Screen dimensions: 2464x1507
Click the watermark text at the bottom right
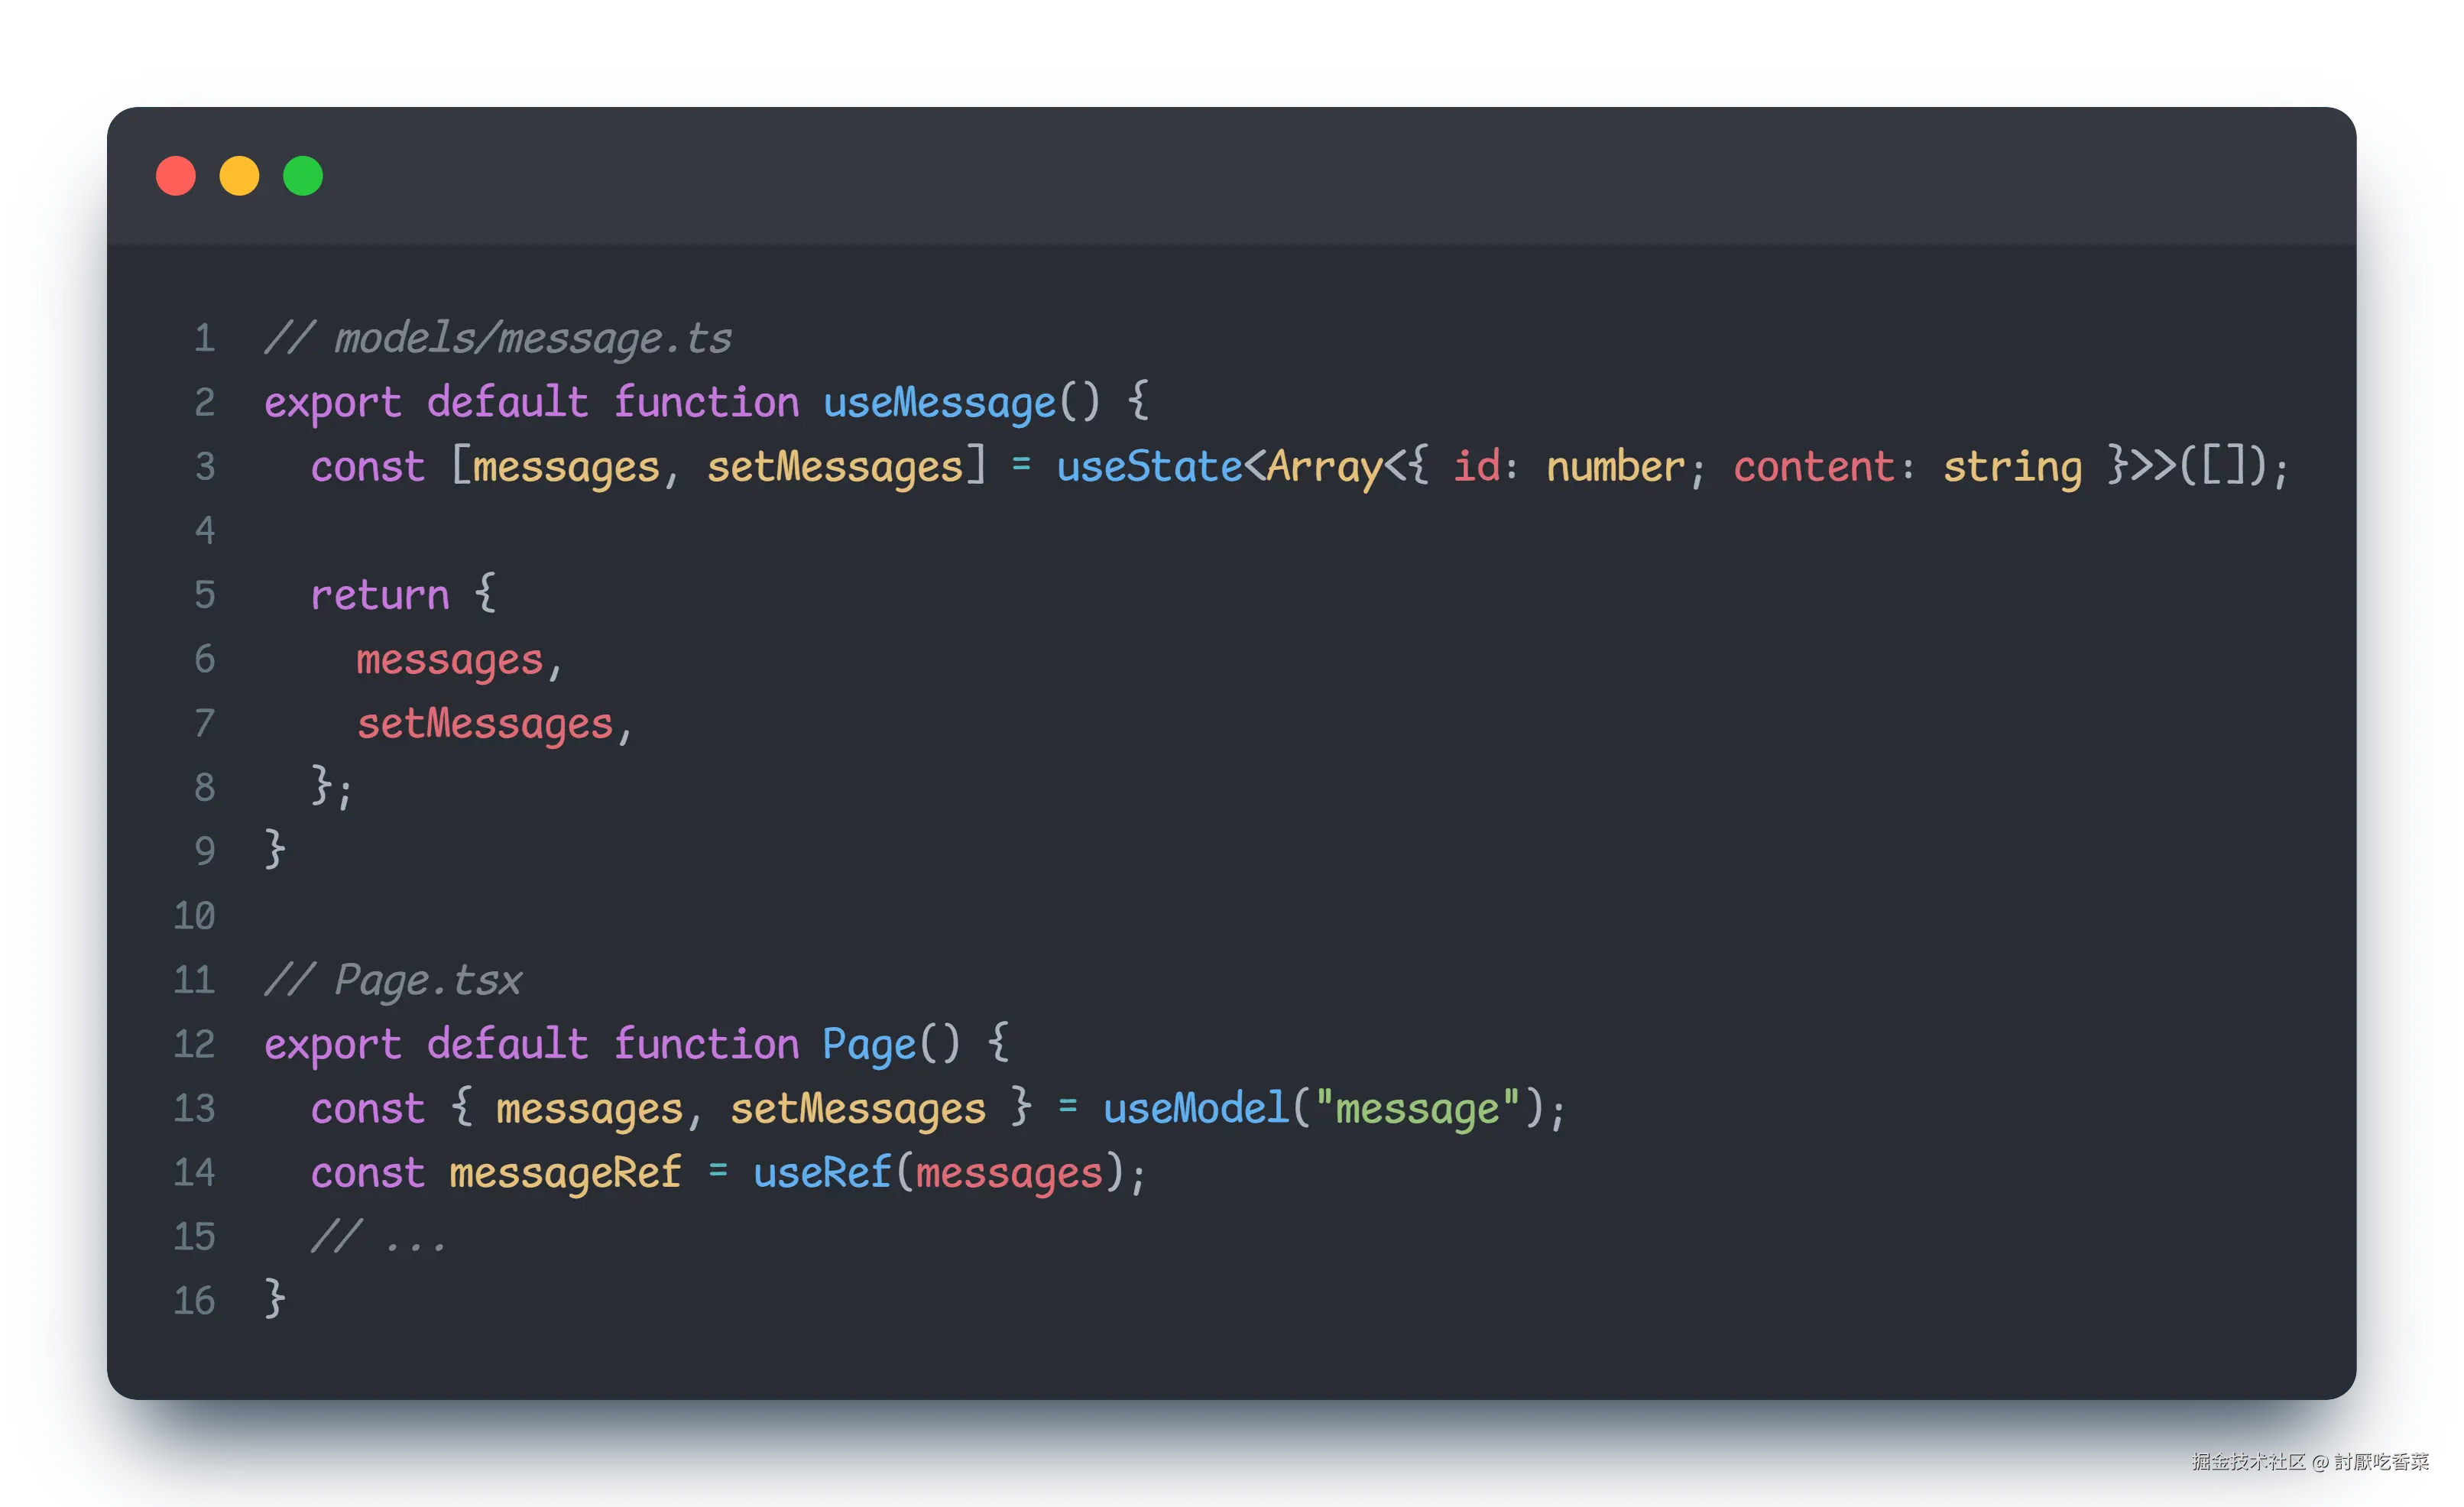point(2309,1461)
